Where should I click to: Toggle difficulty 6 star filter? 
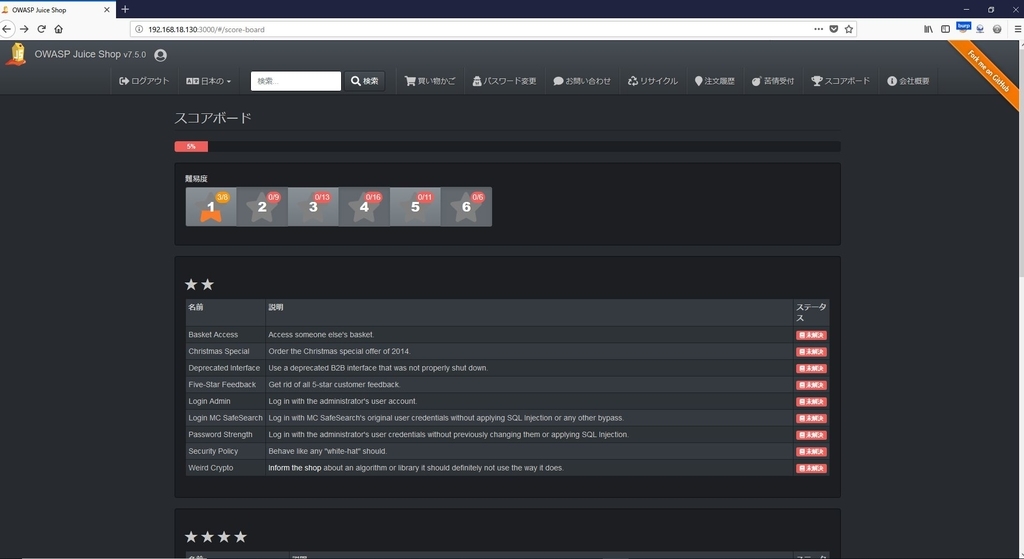[466, 206]
